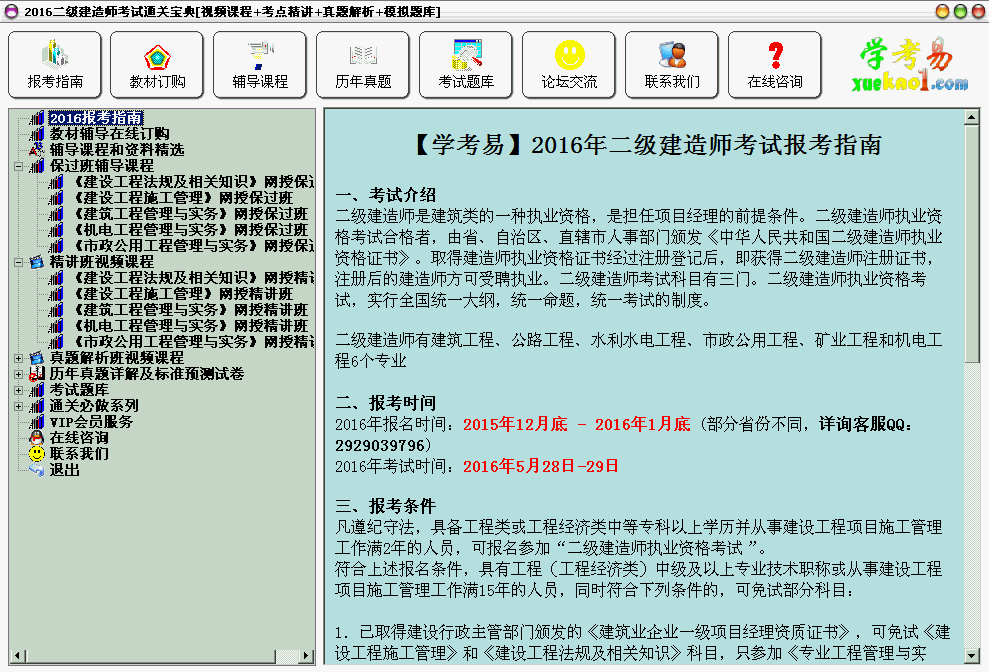
Task: Click the 报考指南 toolbar icon
Action: tap(53, 64)
